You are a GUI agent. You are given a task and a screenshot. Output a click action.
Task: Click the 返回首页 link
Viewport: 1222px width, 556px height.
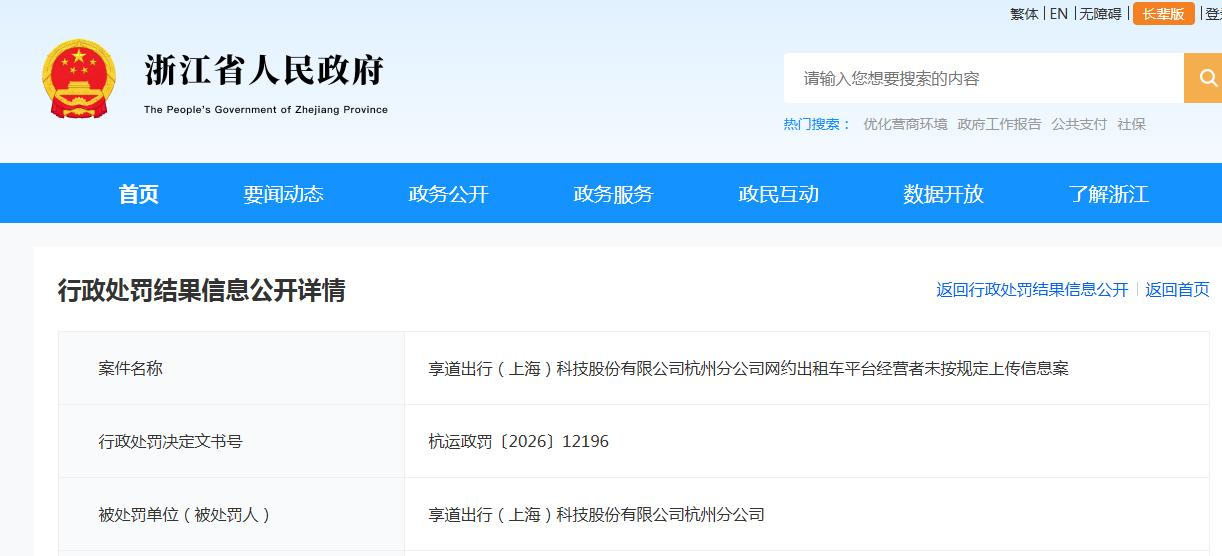(1177, 290)
